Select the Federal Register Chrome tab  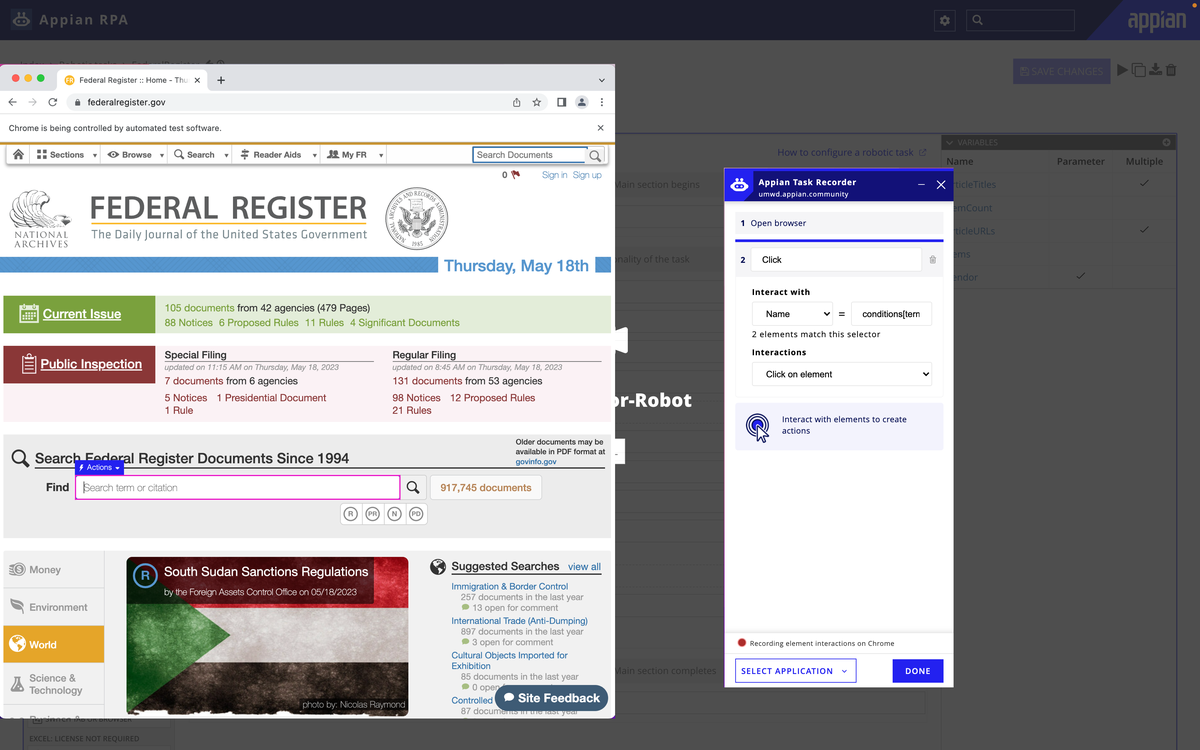tap(131, 80)
